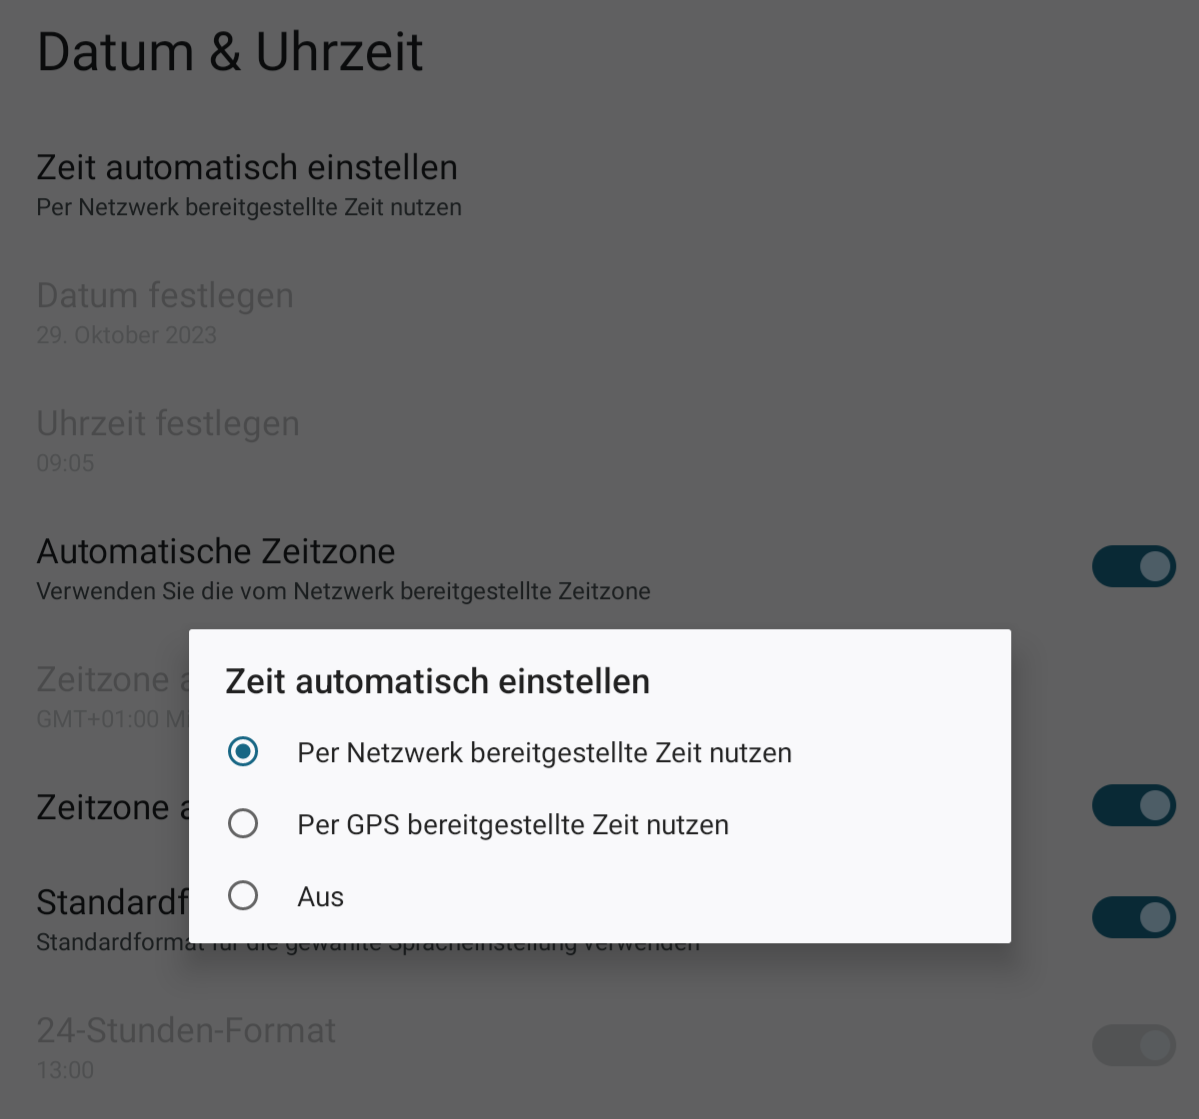
Task: Click the 'Per GPS bereitgestellte Zeit nutzen' option text
Action: click(513, 825)
